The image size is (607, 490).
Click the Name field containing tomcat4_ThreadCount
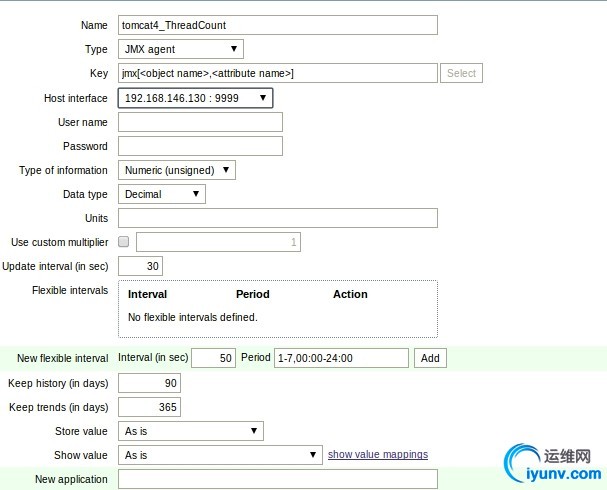tap(278, 25)
